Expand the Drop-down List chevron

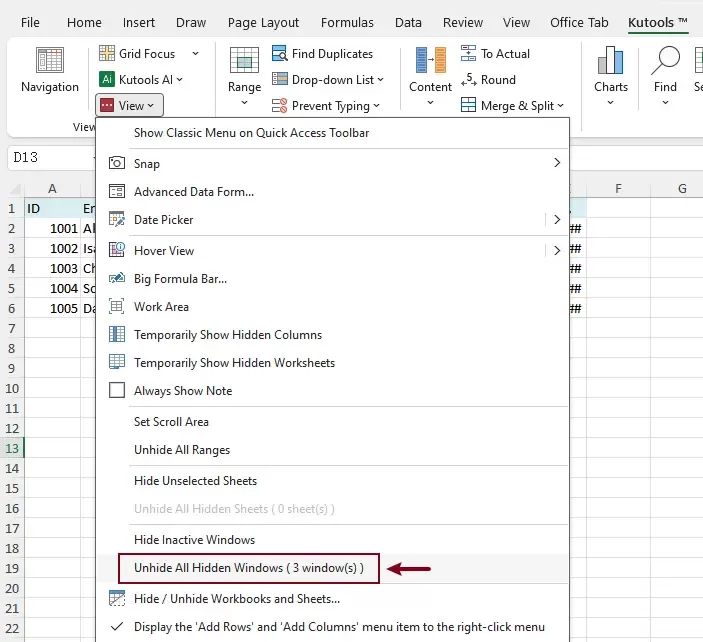pos(381,80)
